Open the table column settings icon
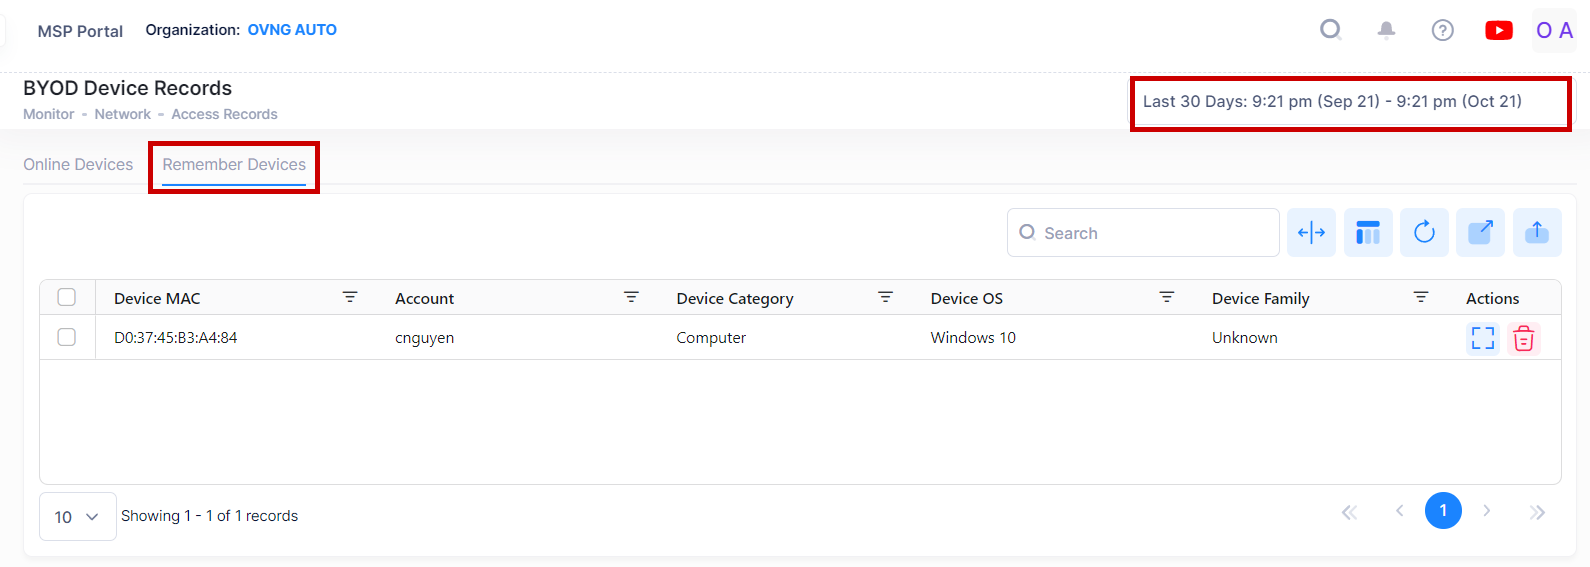 [x=1368, y=233]
